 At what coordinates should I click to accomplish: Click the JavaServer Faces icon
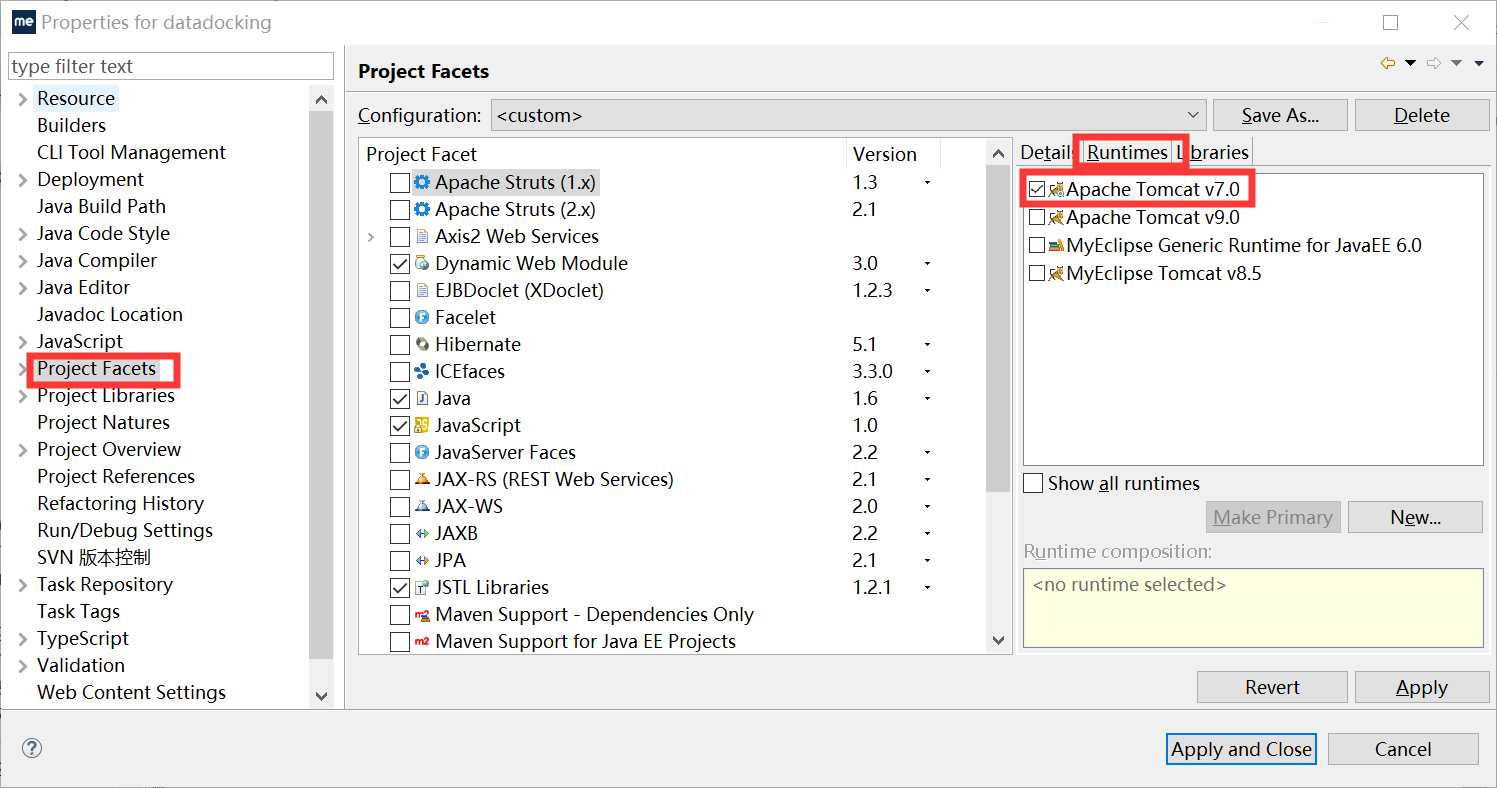(x=422, y=452)
